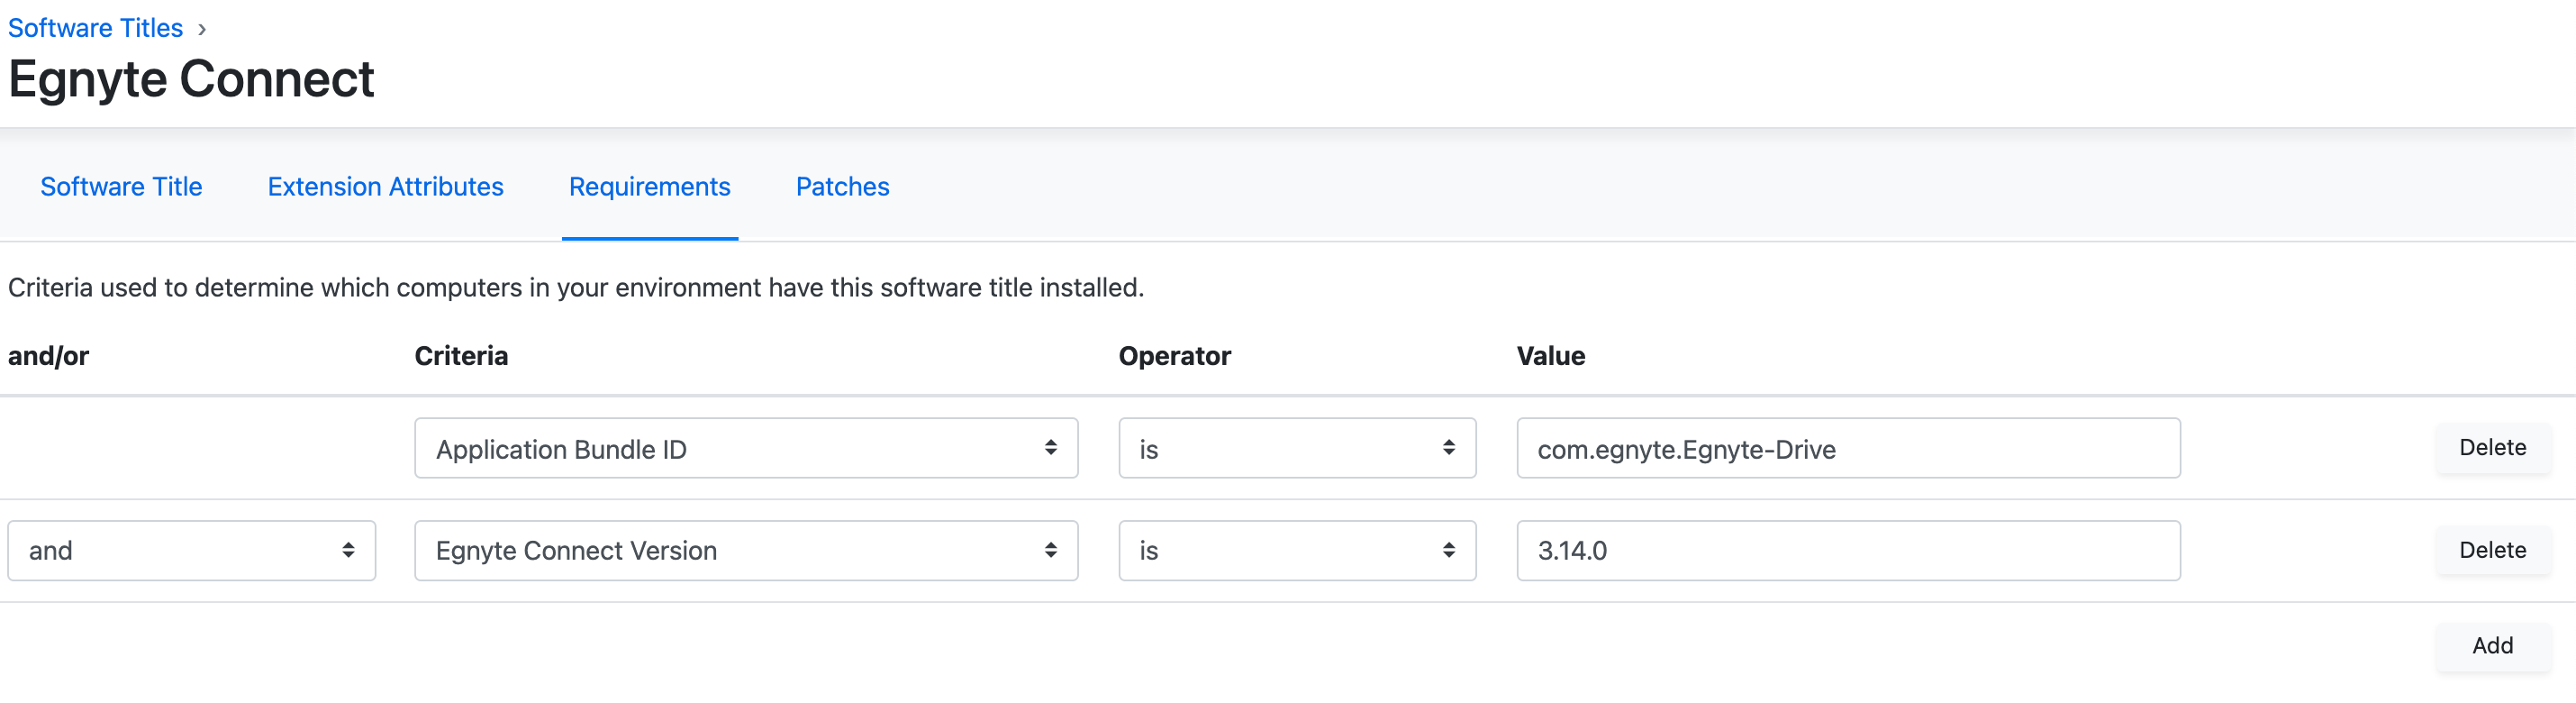Screen dimensions: 2576x703
Task: Click the Egnyte Connect page title
Action: pos(191,79)
